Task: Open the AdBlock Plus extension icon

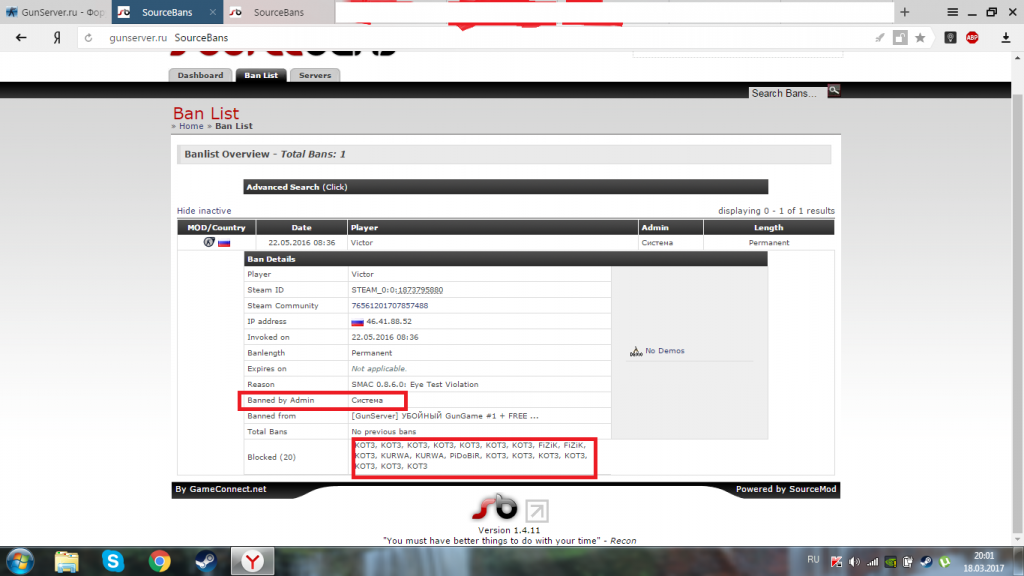Action: click(x=972, y=38)
